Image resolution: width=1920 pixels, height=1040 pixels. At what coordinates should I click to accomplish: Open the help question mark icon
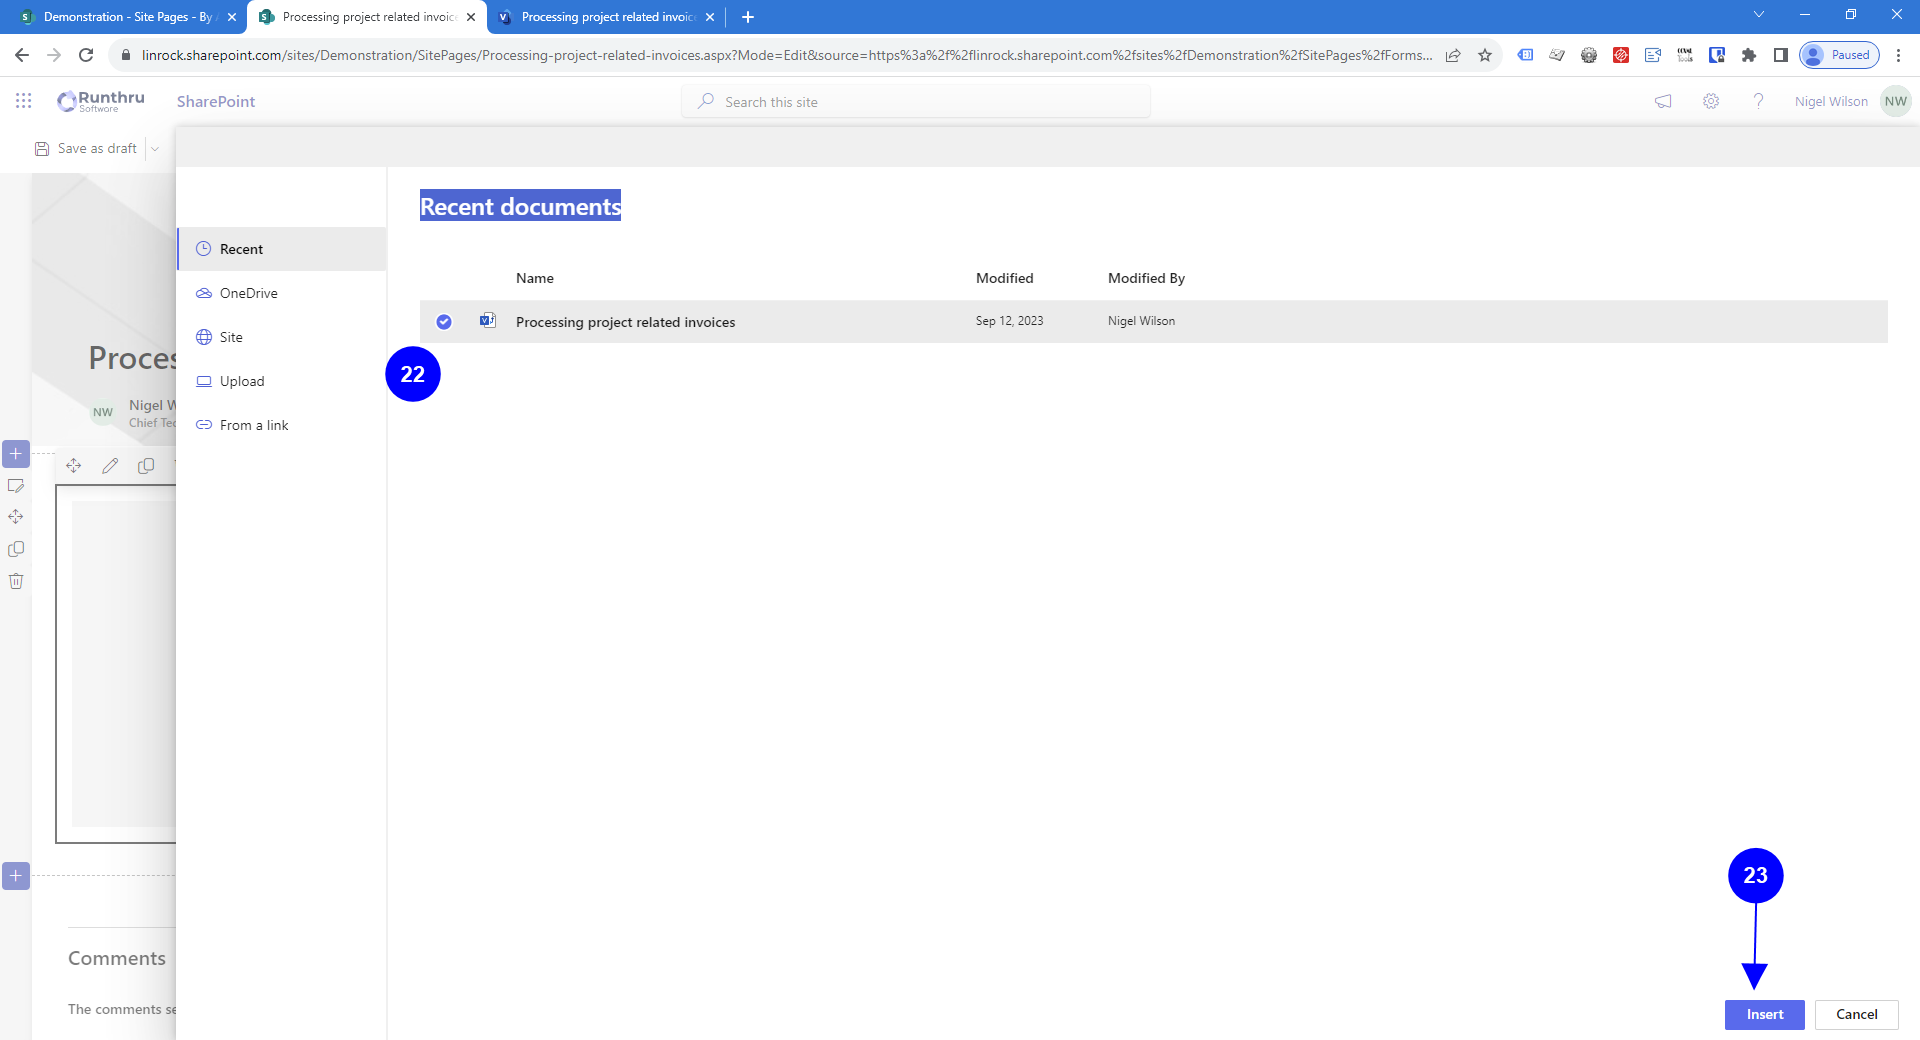click(x=1758, y=101)
